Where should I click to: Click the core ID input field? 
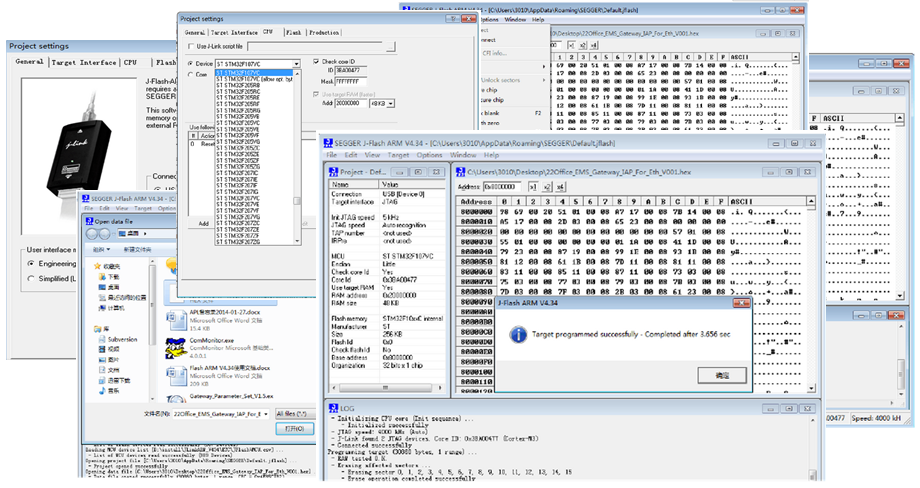[351, 71]
